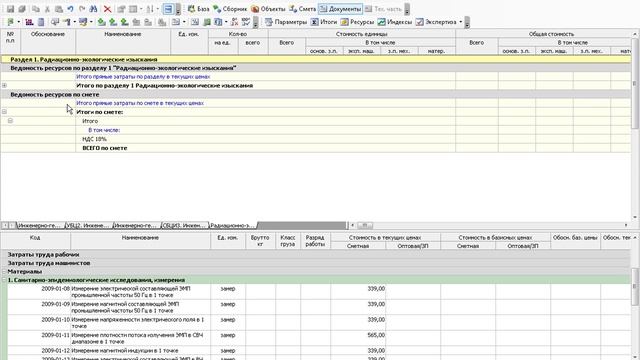Toggle the highlighted panel view icon in top toolbar
640x360 pixels.
(x=168, y=9)
